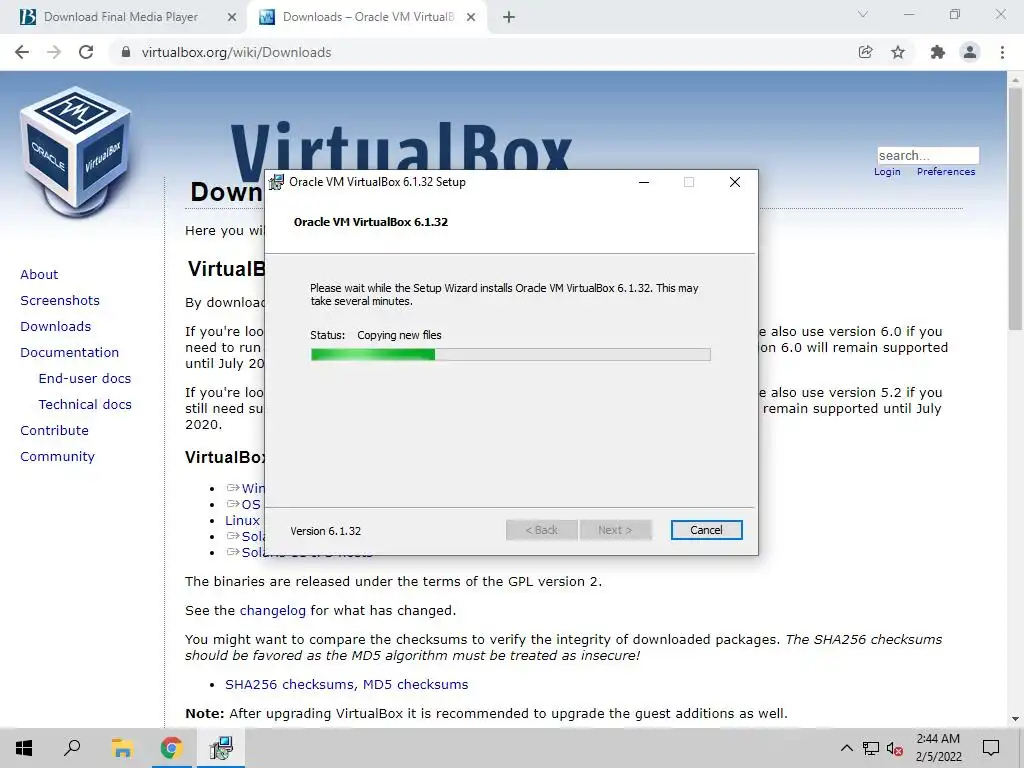Open the network status tray icon

[x=871, y=748]
